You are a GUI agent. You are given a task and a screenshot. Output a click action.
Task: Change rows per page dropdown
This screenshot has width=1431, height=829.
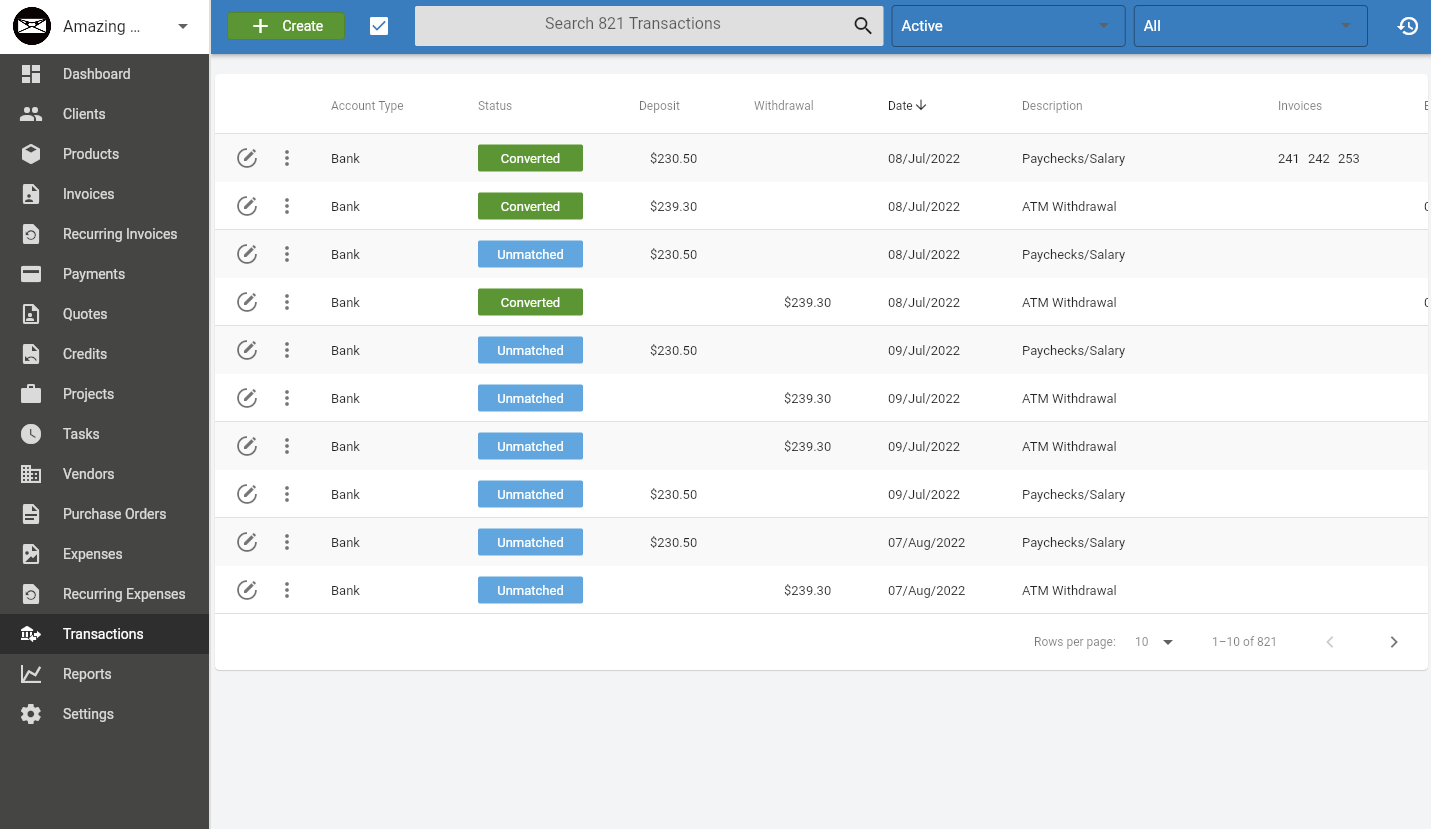[1154, 642]
